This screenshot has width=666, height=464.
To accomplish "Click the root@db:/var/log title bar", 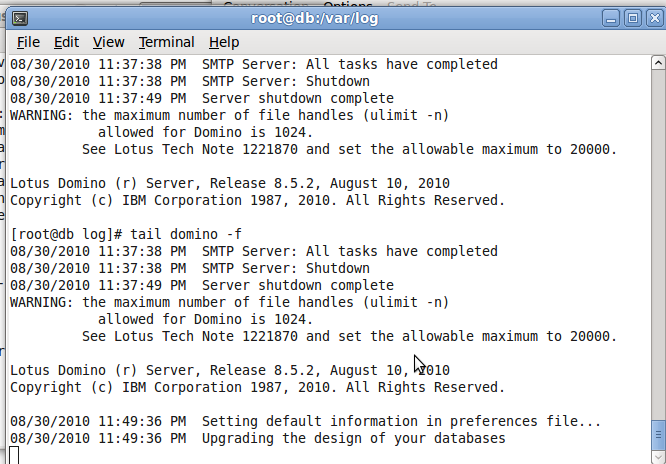I will (314, 18).
